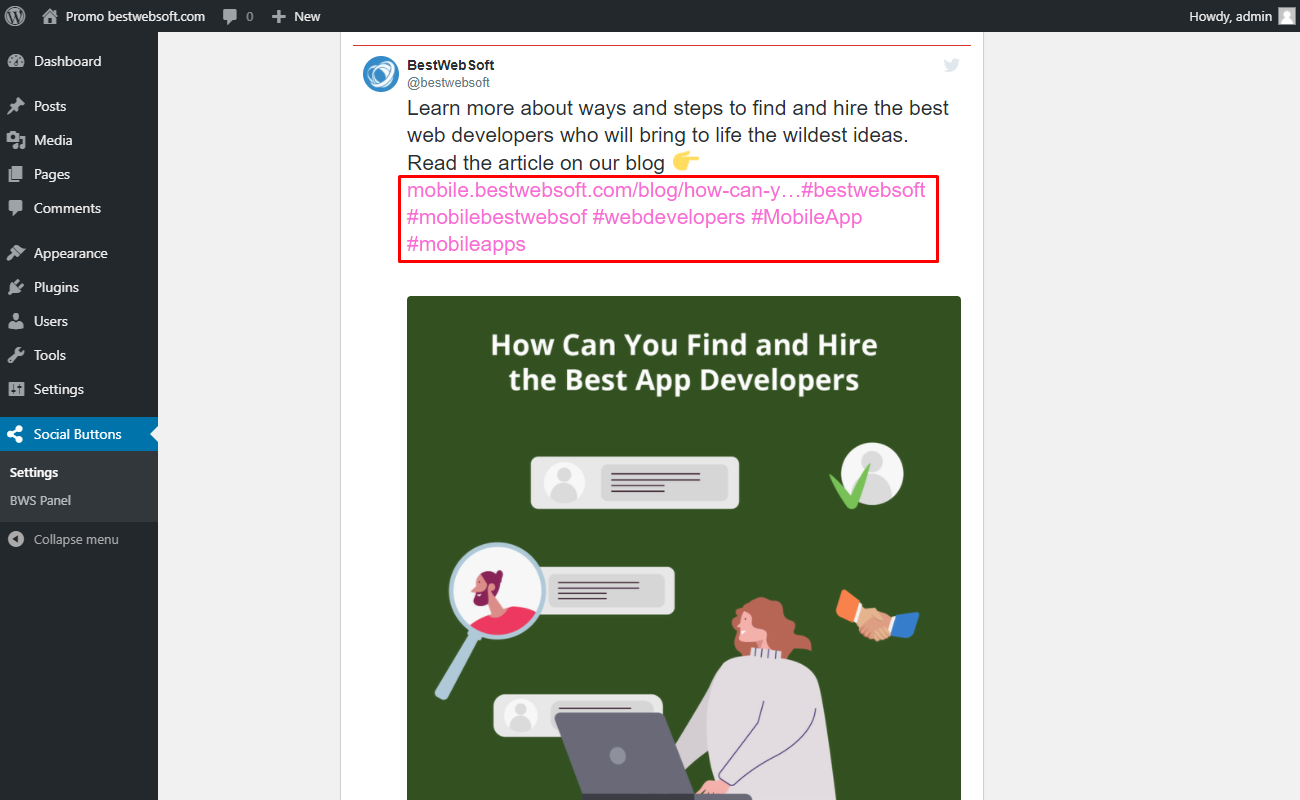Select the Social Buttons menu
The height and width of the screenshot is (800, 1300).
coord(79,434)
